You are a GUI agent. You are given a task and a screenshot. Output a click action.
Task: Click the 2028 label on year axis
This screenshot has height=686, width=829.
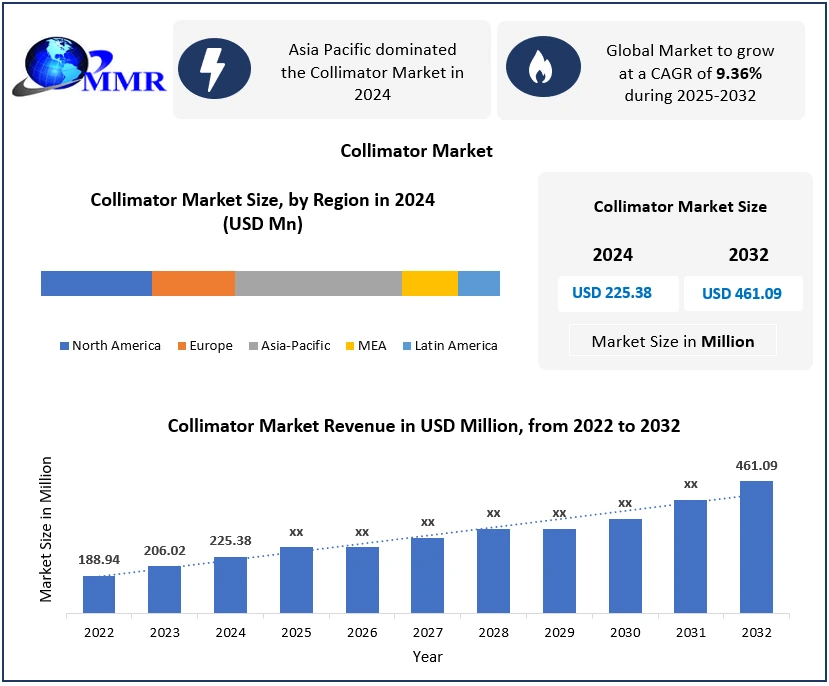(493, 633)
